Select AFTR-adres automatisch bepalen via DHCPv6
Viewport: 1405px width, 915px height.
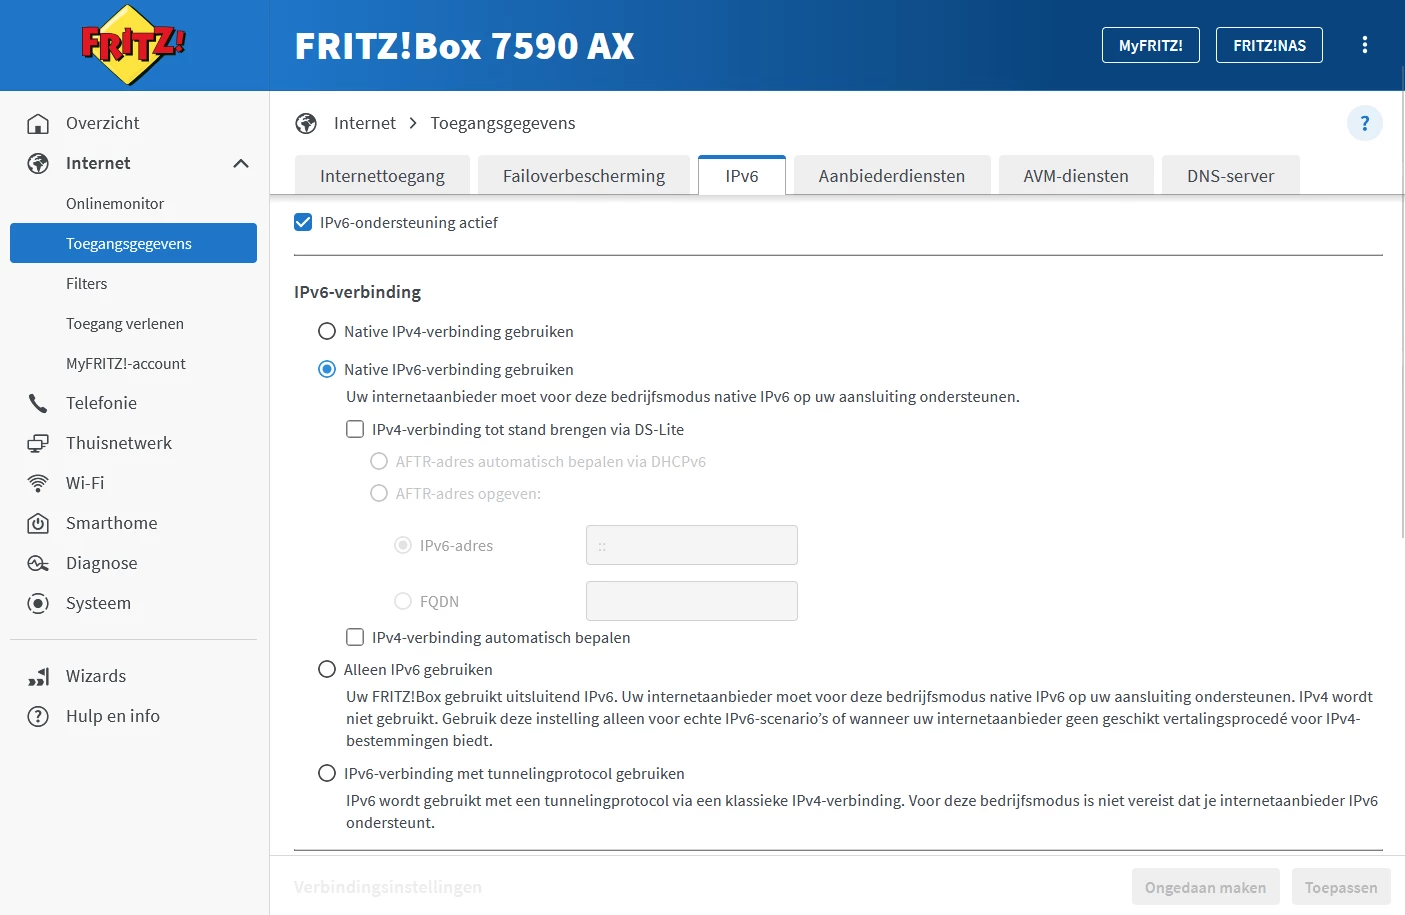[379, 461]
